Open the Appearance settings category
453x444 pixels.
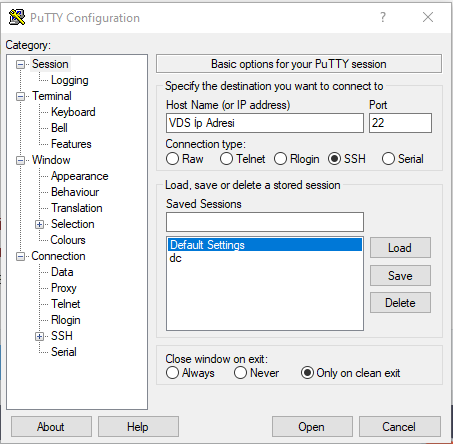[80, 176]
